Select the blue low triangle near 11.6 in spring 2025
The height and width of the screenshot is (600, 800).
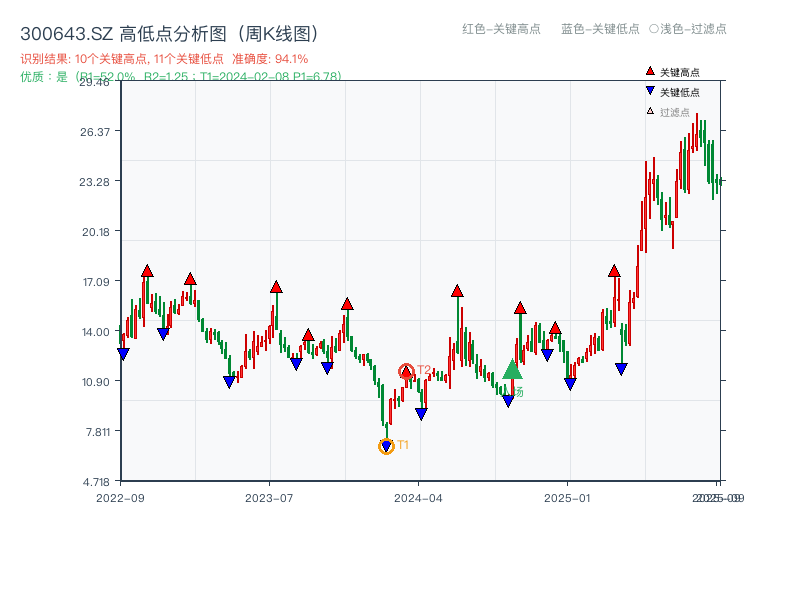(621, 369)
